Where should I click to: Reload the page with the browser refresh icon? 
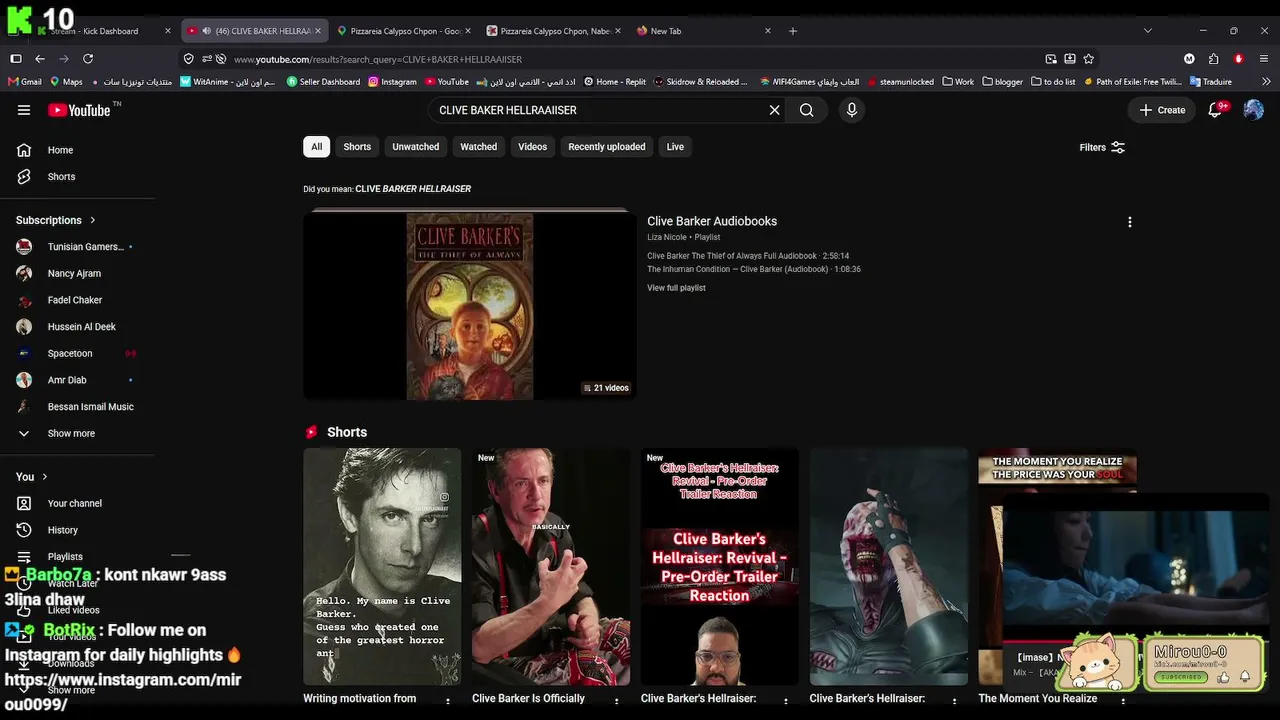tap(88, 59)
